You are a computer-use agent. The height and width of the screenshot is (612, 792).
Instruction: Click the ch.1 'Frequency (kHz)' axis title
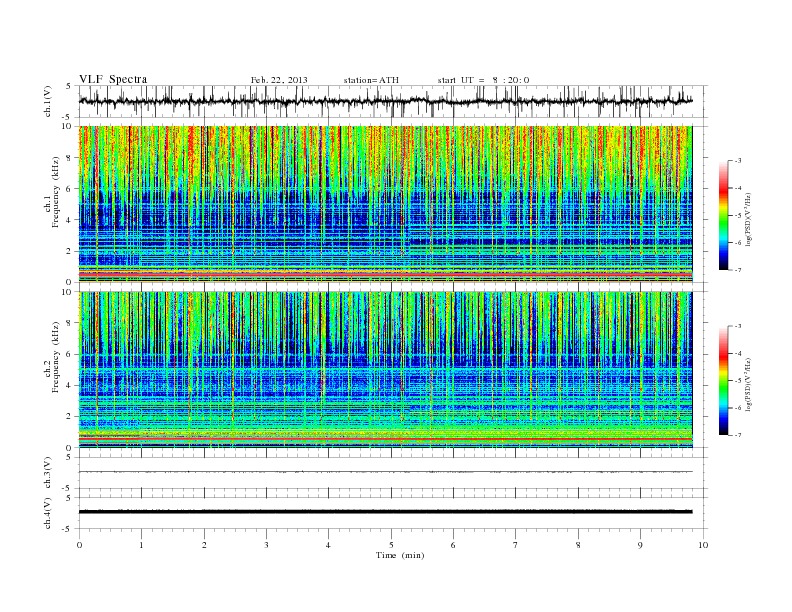pos(56,192)
